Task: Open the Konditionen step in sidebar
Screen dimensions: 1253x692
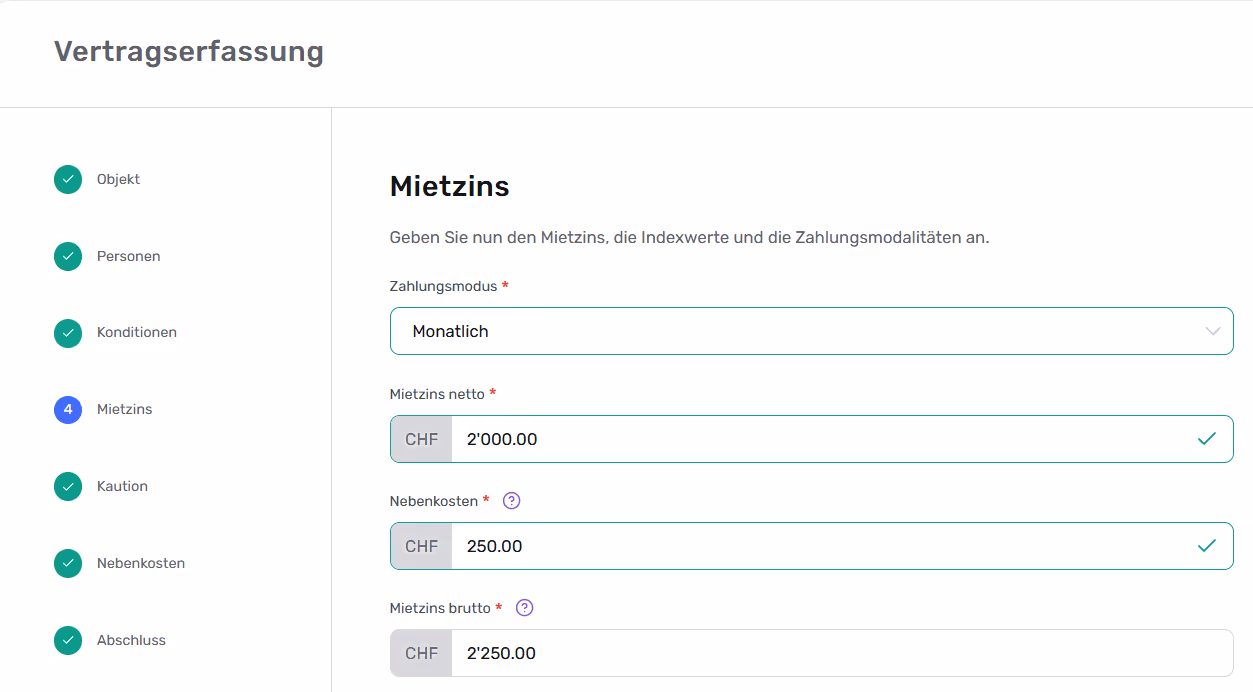Action: [x=136, y=333]
